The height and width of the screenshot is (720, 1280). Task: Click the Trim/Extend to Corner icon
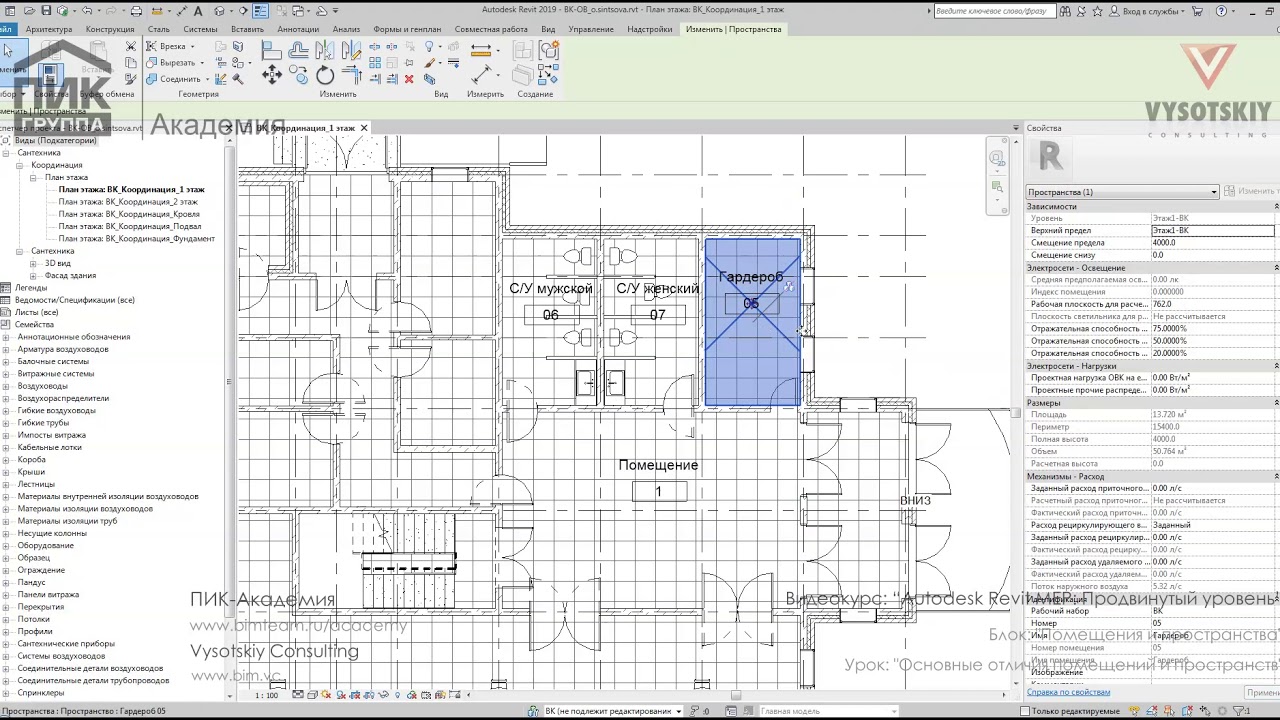pos(352,74)
